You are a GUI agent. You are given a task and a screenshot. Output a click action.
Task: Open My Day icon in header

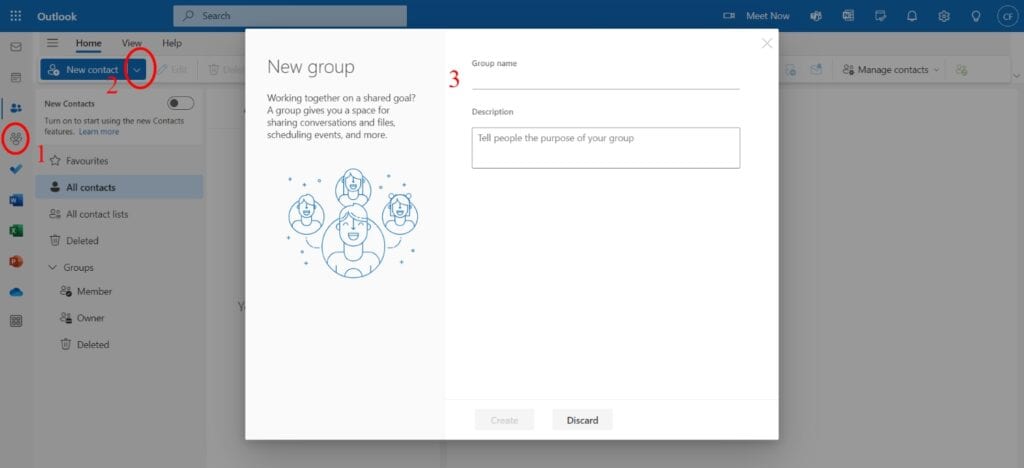(880, 16)
